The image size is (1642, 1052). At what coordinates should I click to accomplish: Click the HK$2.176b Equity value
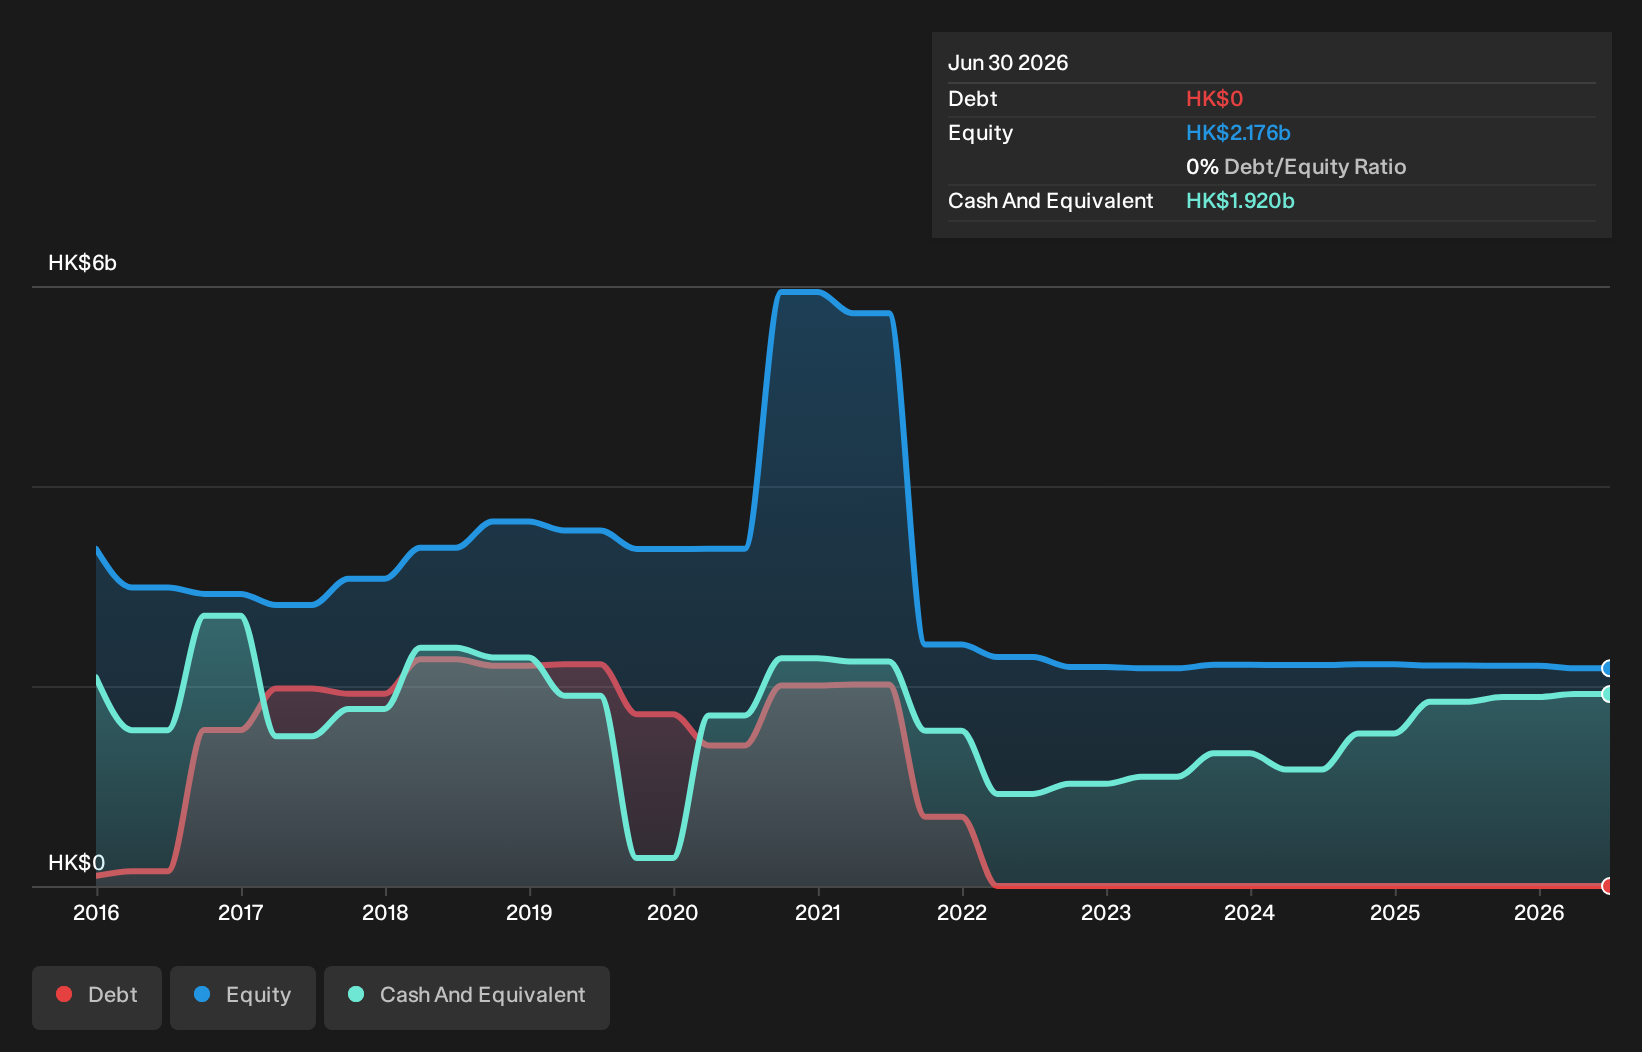(x=1238, y=133)
